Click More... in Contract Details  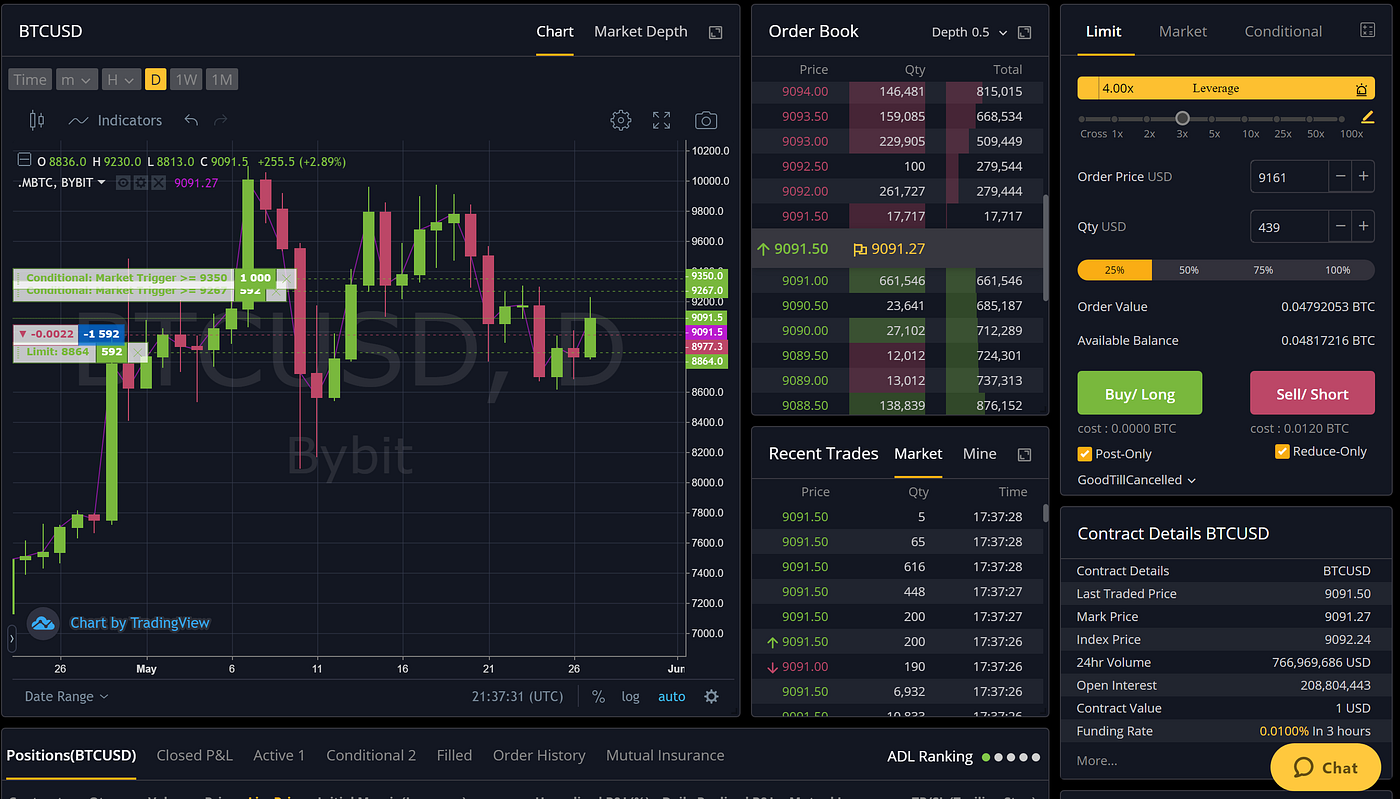[x=1097, y=760]
